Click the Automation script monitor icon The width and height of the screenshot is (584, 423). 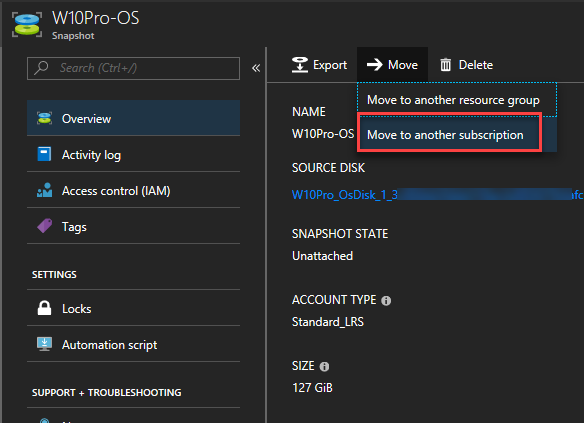[44, 344]
